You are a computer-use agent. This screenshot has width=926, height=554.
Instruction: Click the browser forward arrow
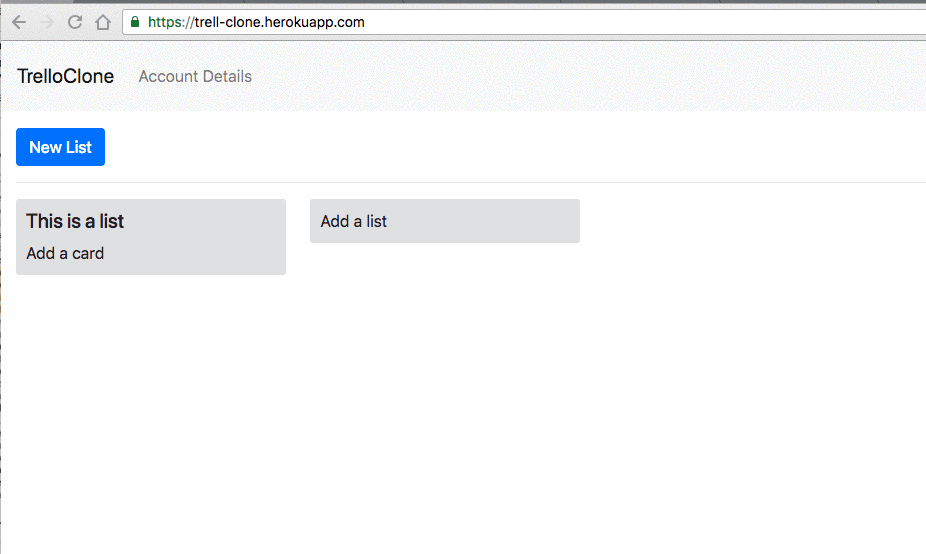click(47, 22)
